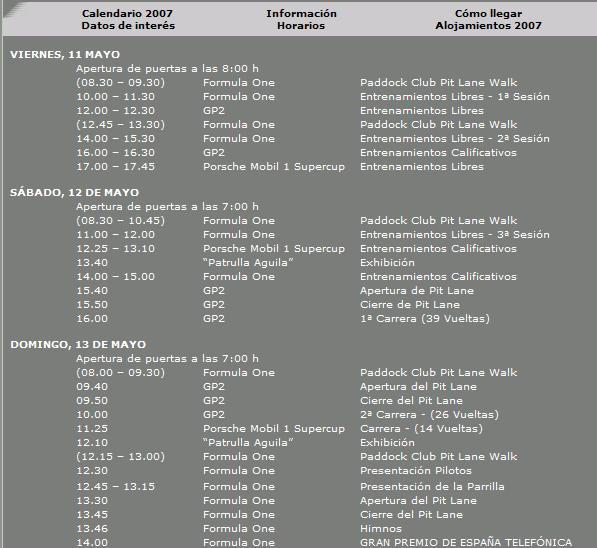Open the Horarios link
The height and width of the screenshot is (548, 597).
(x=301, y=26)
